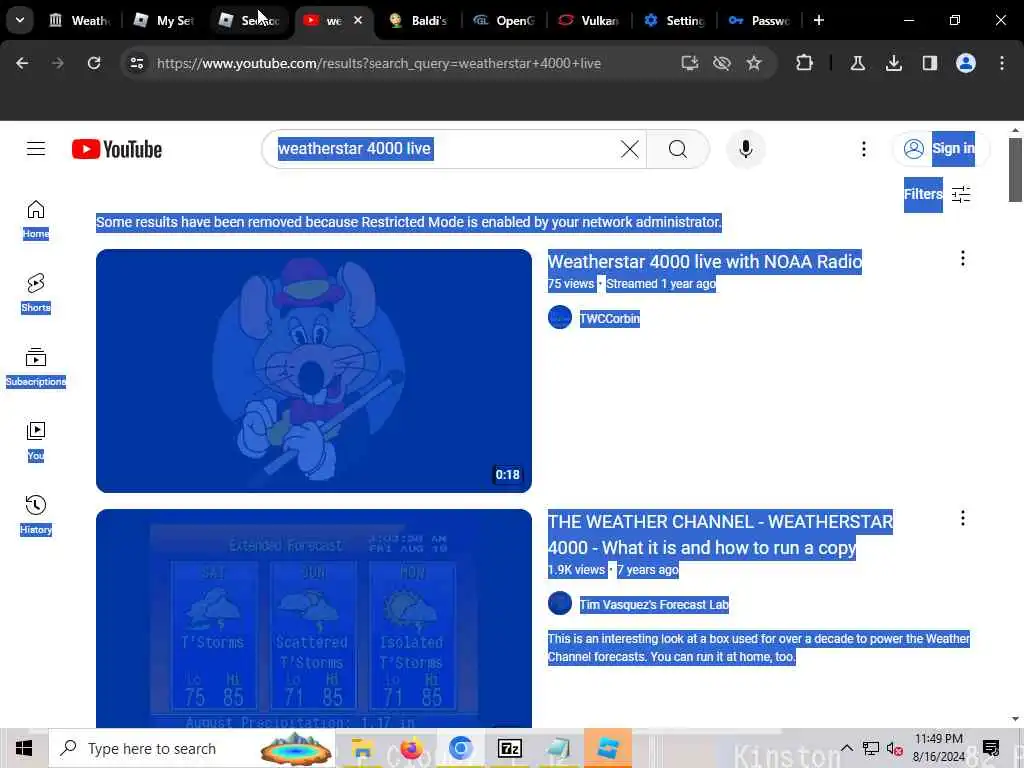1024x768 pixels.
Task: Toggle the browser side panel
Action: [x=929, y=63]
